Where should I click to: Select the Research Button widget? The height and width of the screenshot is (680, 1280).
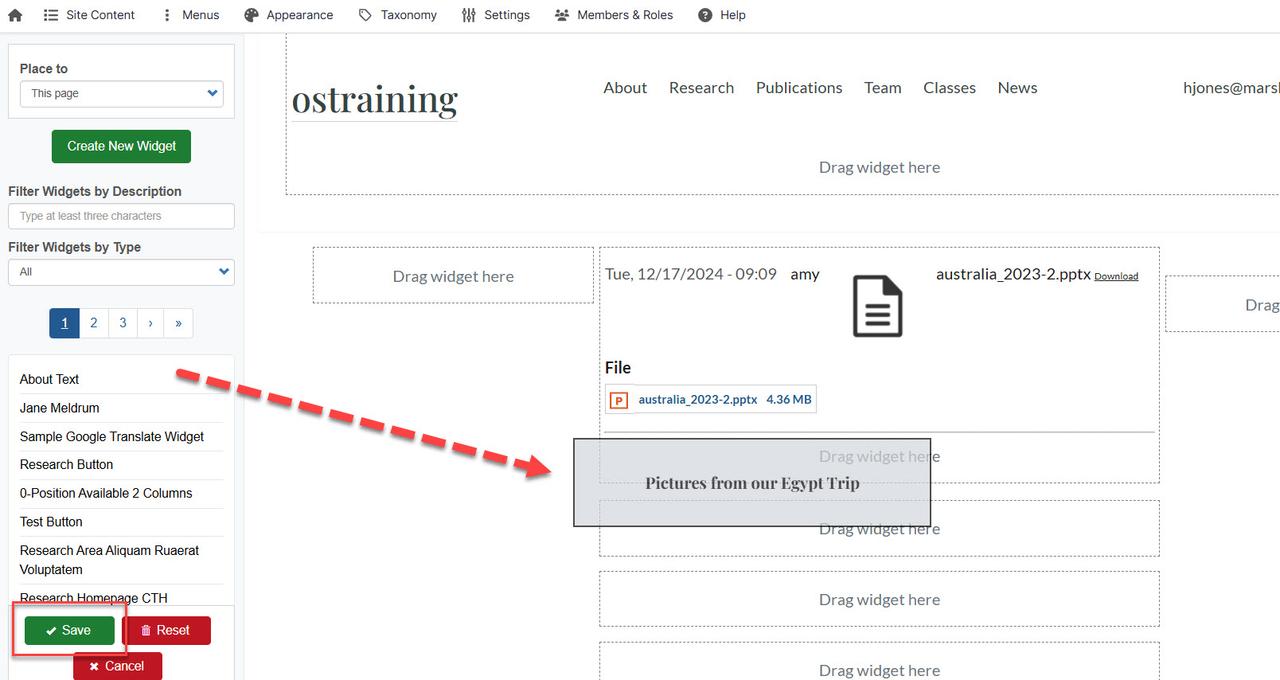(x=67, y=465)
